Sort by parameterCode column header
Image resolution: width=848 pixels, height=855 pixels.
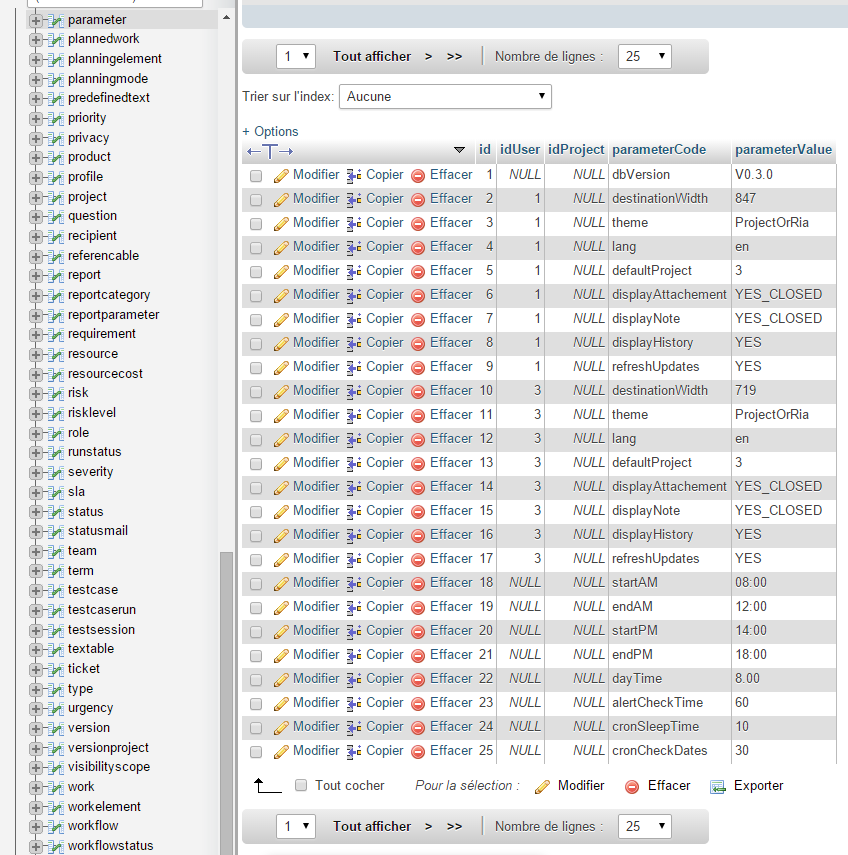pos(658,150)
